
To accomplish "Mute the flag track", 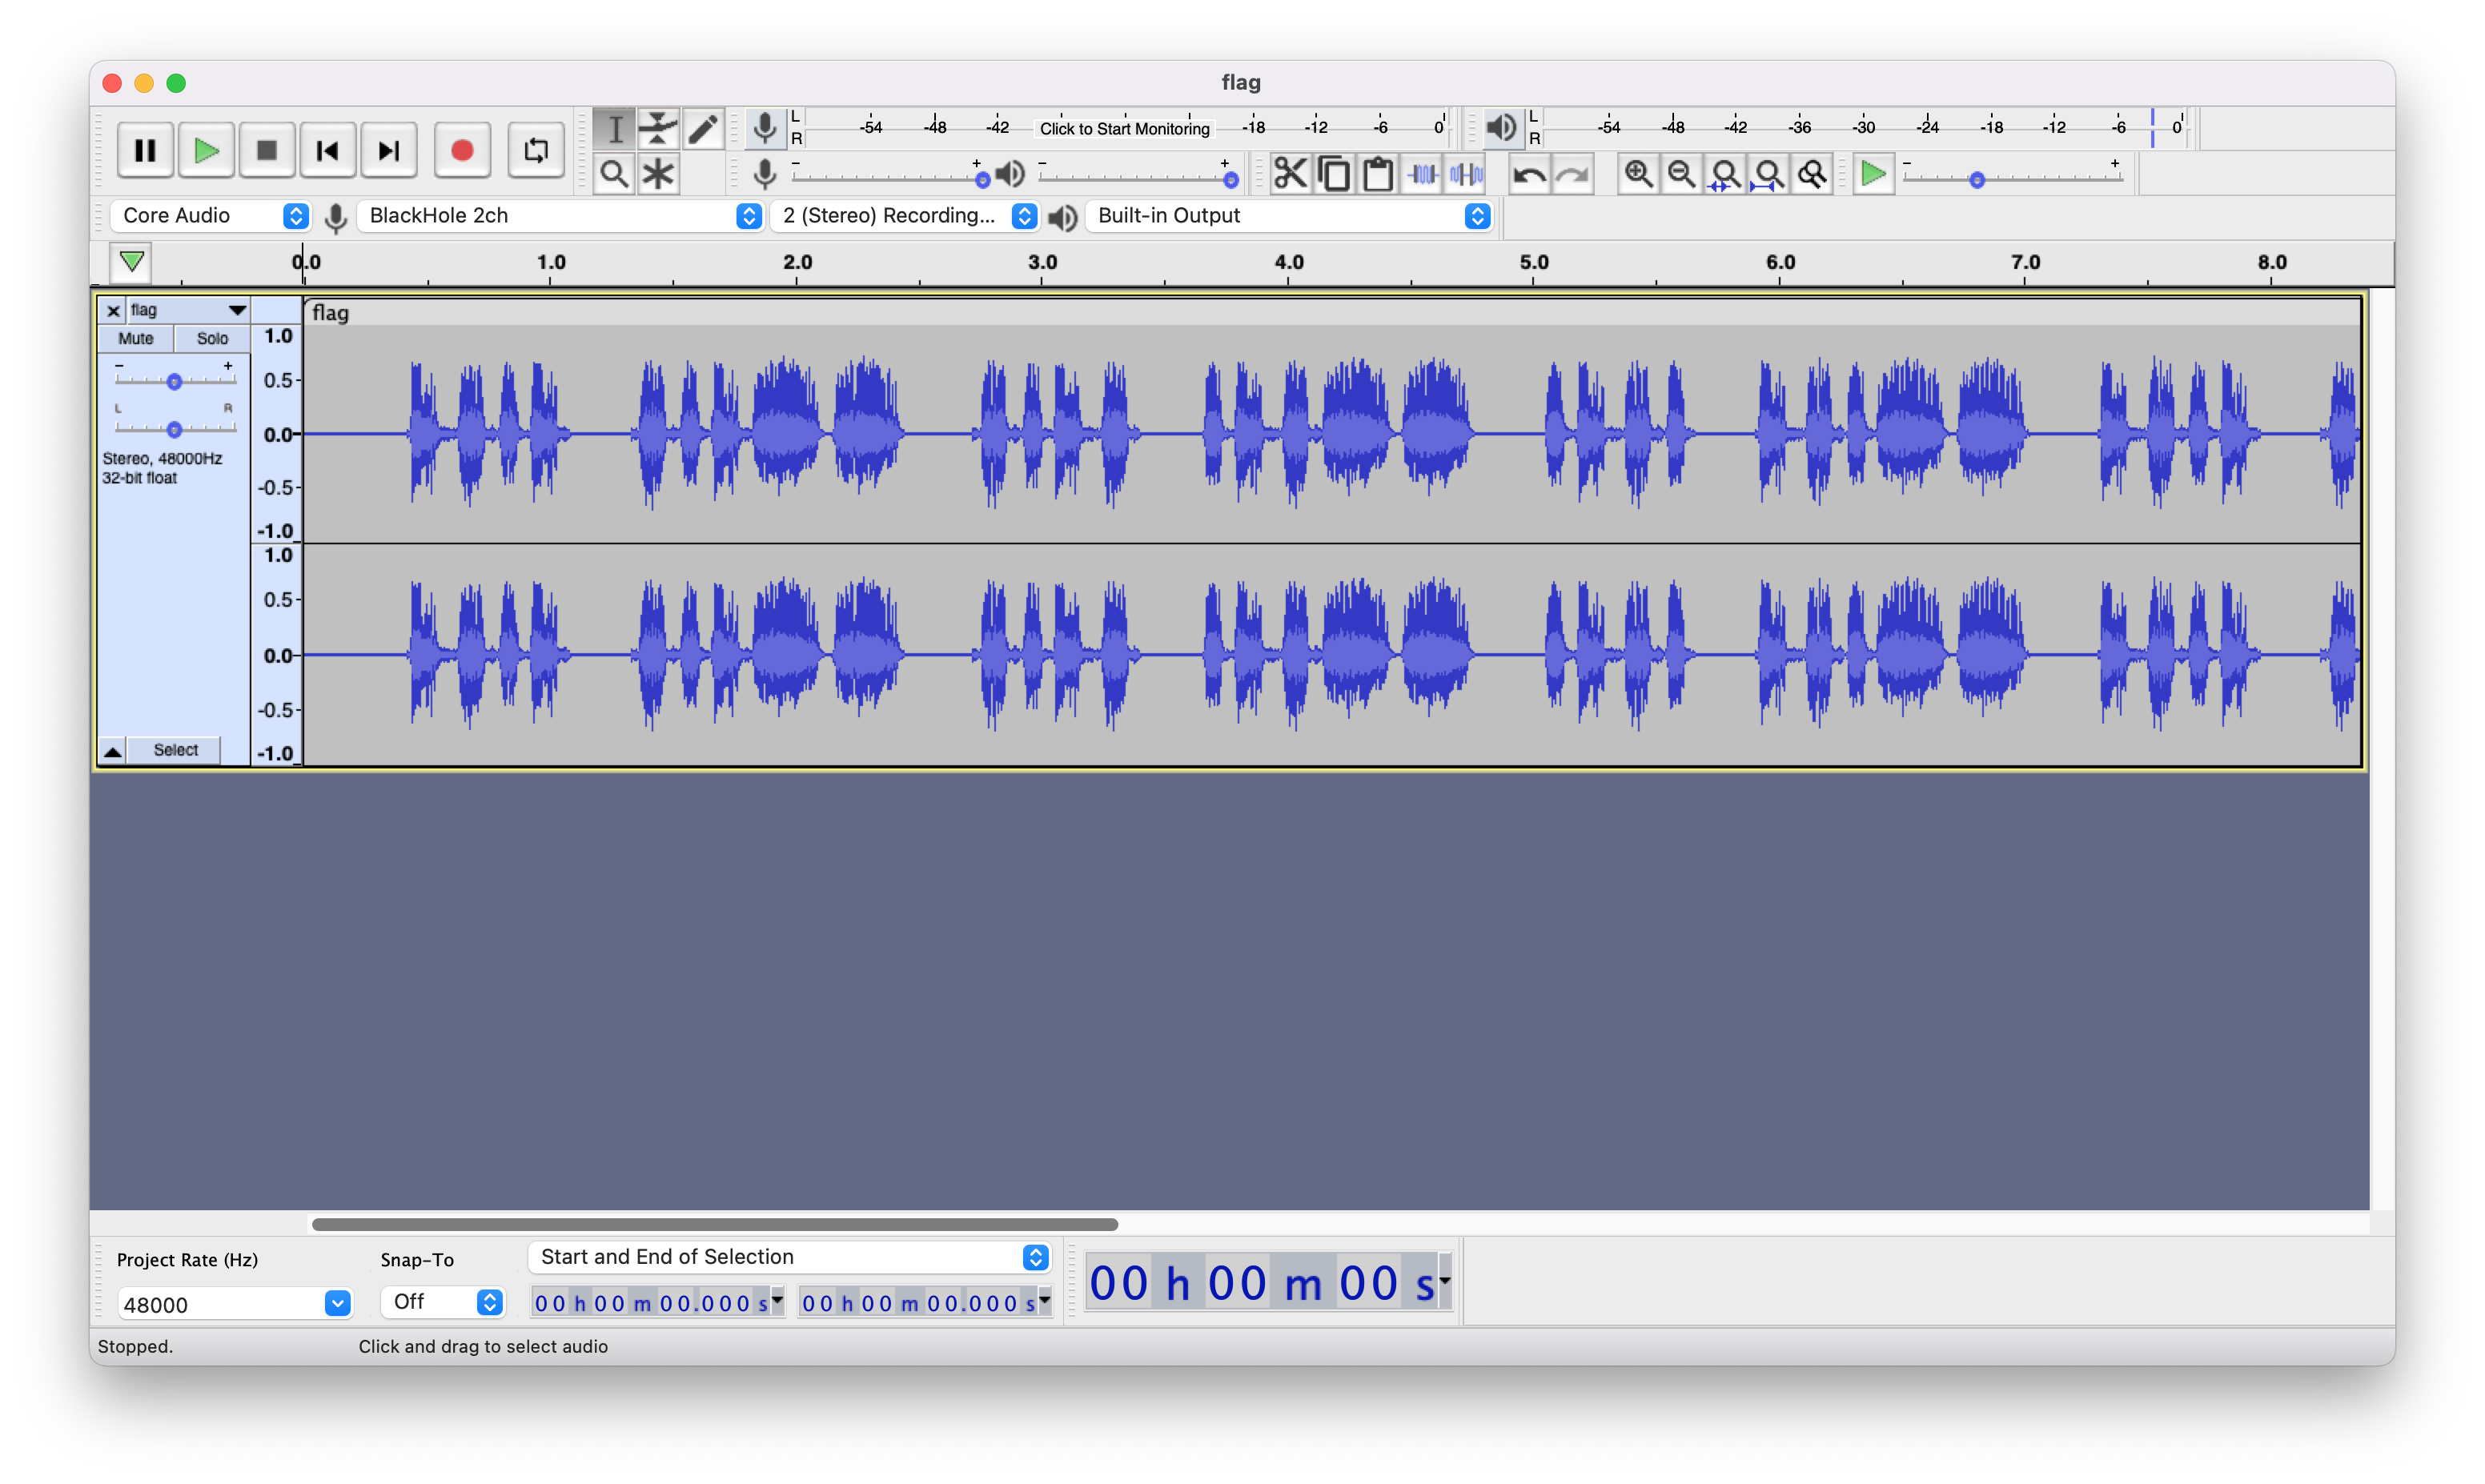I will [136, 339].
